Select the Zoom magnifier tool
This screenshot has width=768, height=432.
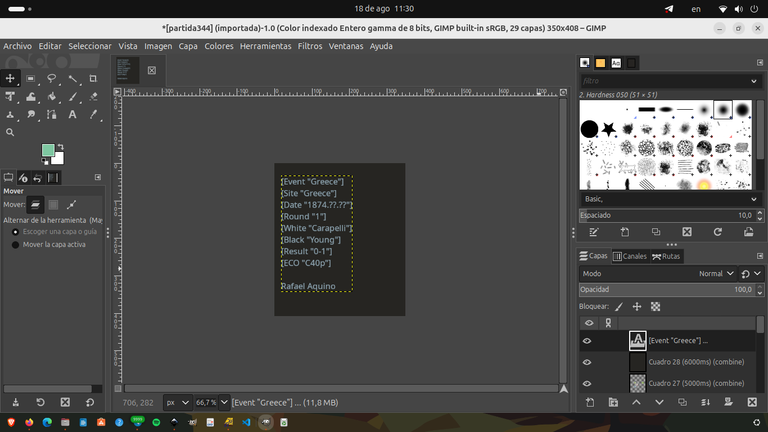(10, 132)
